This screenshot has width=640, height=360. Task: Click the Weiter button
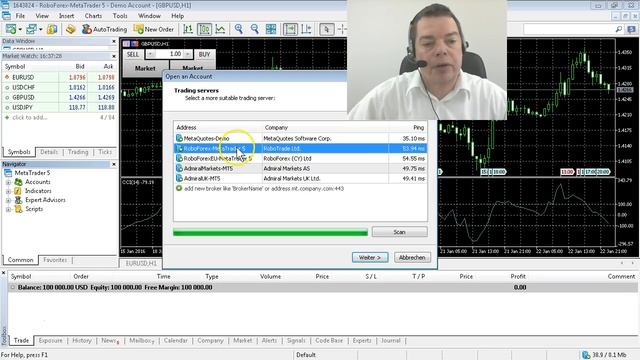(370, 258)
